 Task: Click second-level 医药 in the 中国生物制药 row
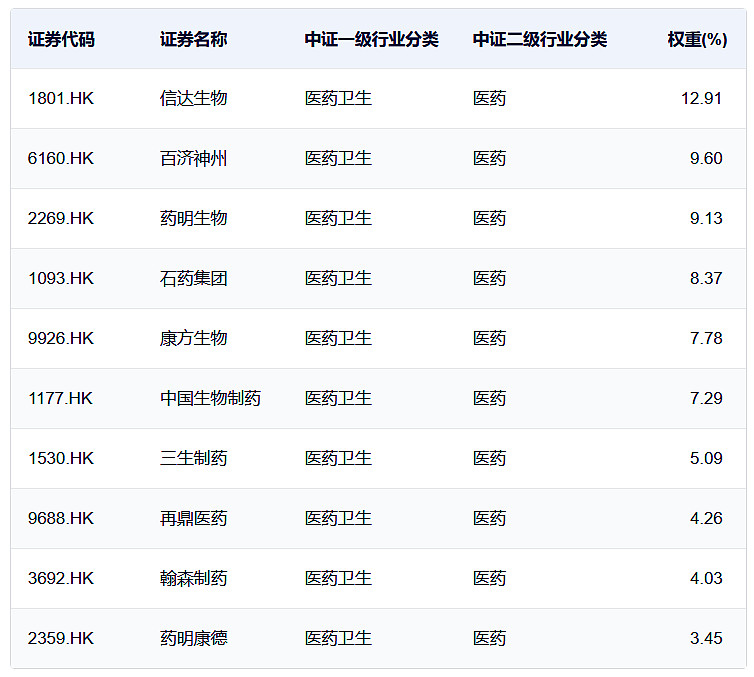[x=490, y=399]
